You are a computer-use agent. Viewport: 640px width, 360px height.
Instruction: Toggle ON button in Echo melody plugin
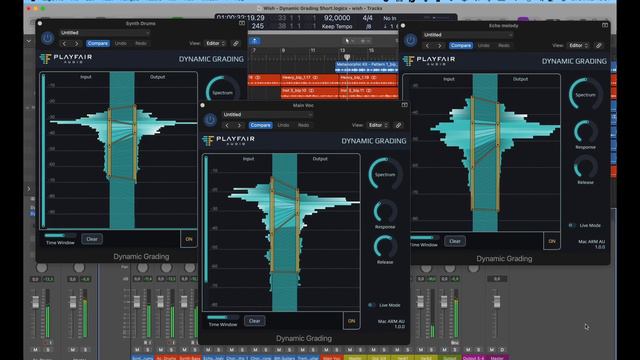(552, 241)
